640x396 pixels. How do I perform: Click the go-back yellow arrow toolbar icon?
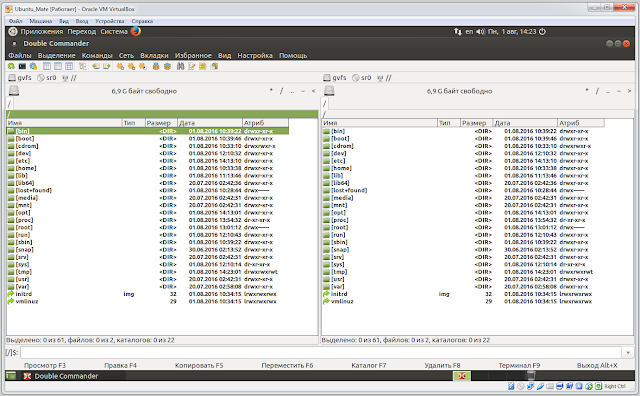96,66
